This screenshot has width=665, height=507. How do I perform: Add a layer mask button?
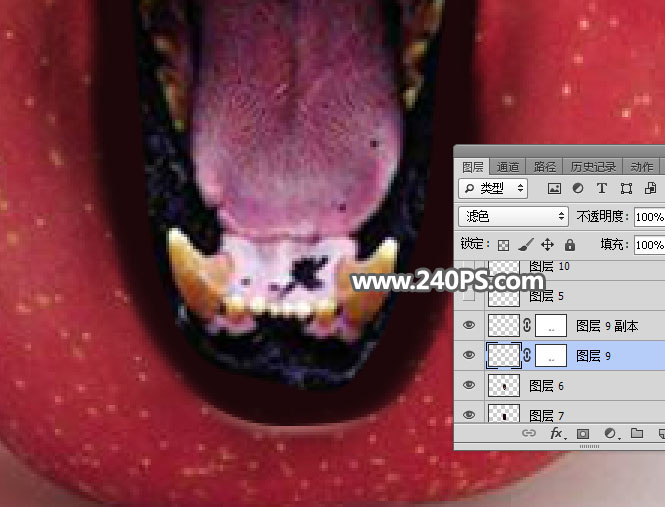tap(583, 433)
